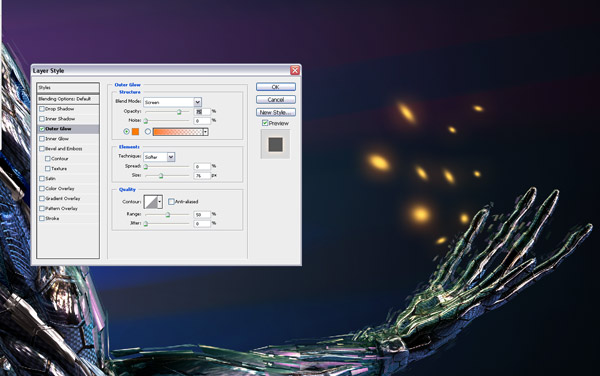Click the OK button

point(276,87)
